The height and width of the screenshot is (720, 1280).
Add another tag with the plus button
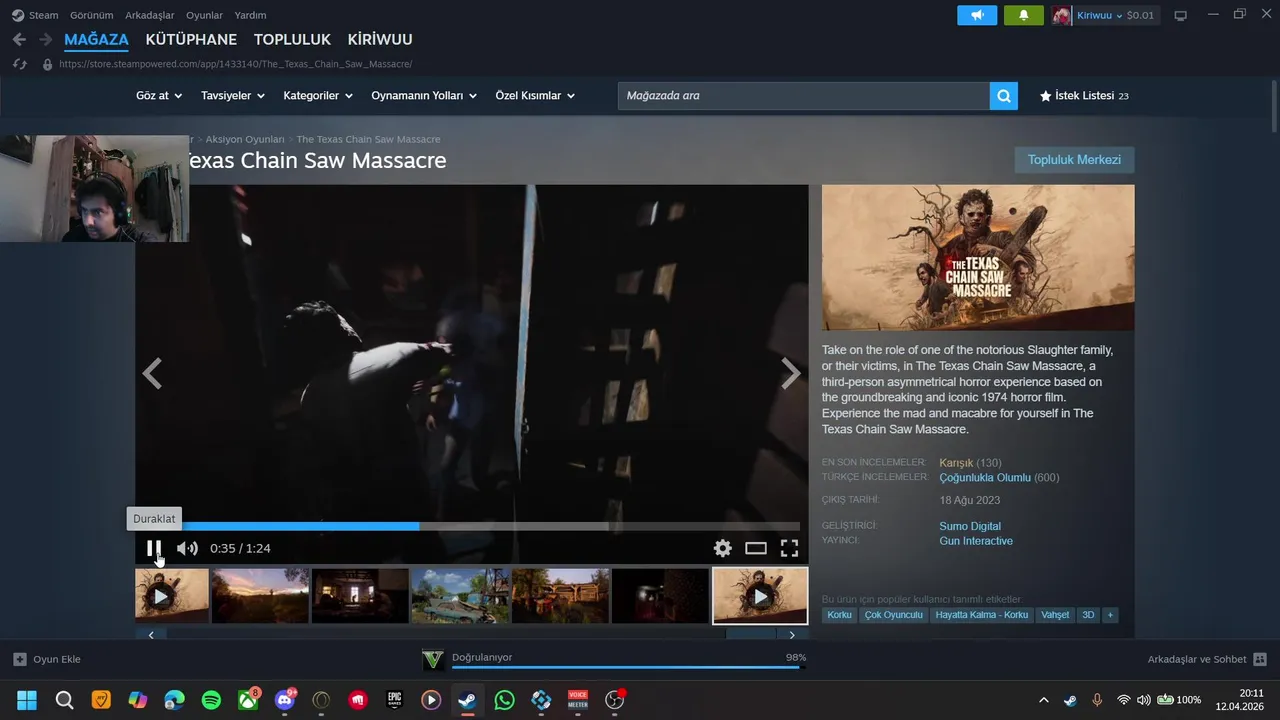point(1110,615)
